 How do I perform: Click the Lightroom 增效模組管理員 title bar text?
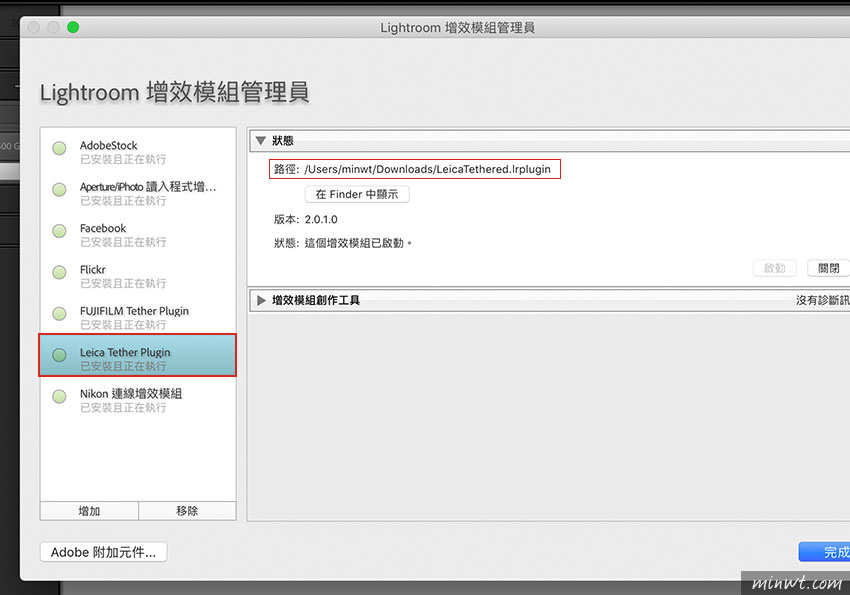click(x=458, y=28)
